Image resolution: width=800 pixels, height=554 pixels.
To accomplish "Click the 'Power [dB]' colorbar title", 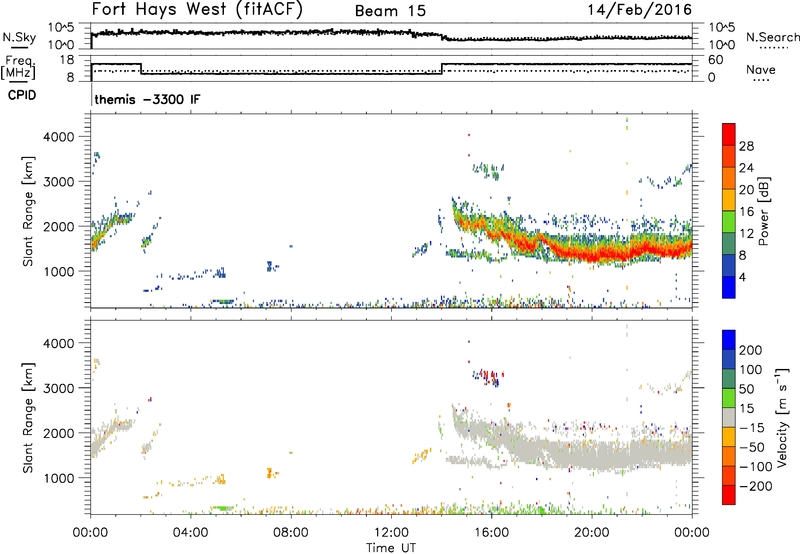I will pos(763,211).
